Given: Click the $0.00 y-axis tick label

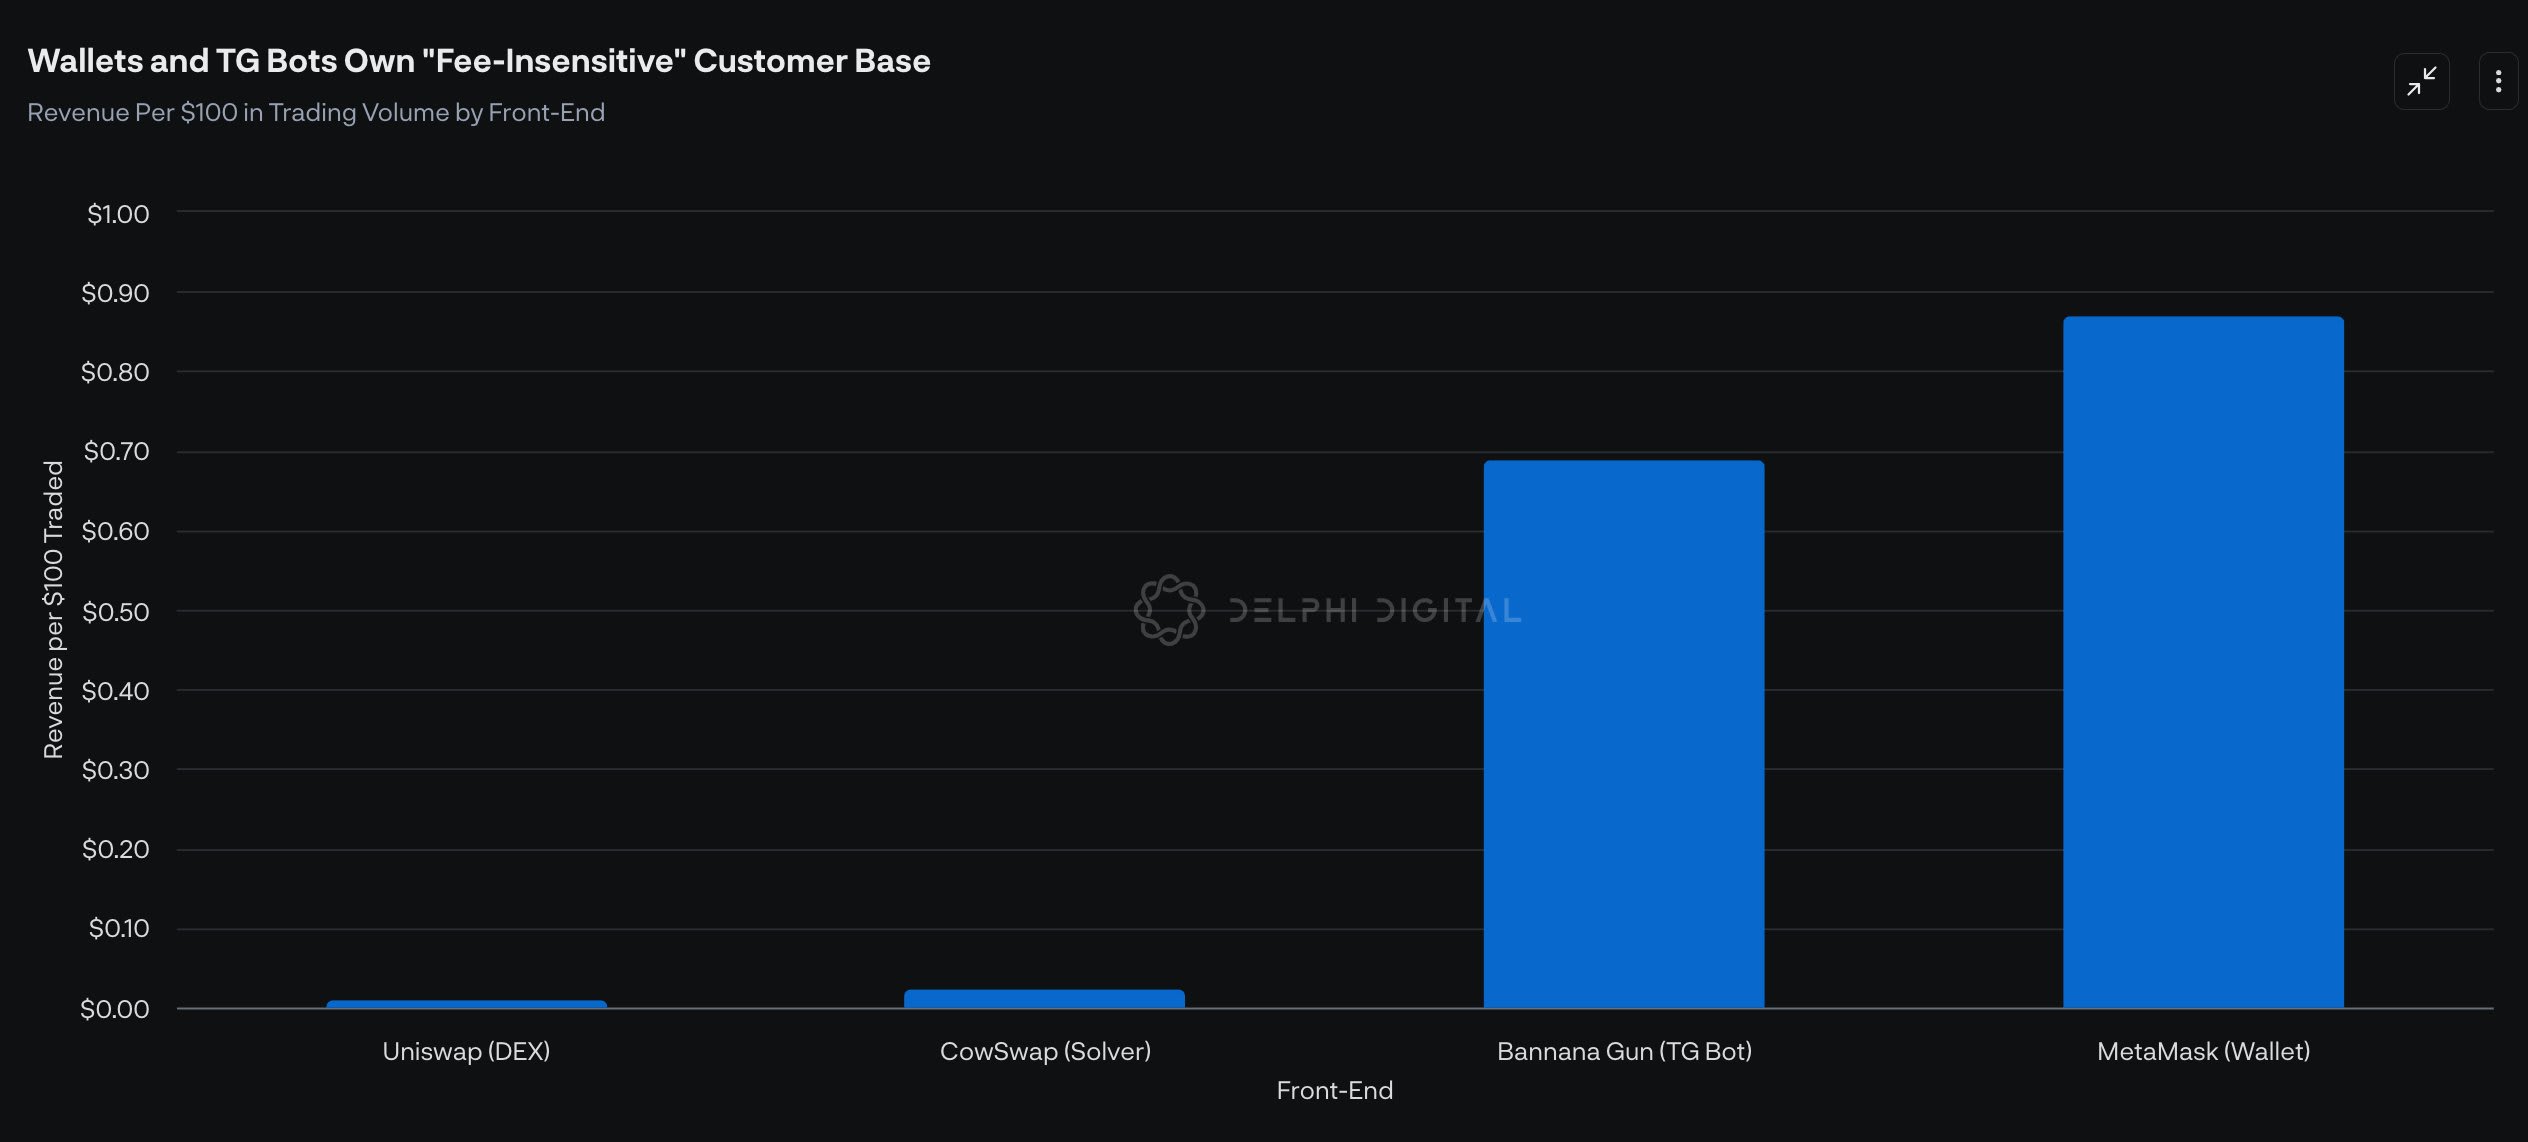Looking at the screenshot, I should click(x=115, y=1008).
